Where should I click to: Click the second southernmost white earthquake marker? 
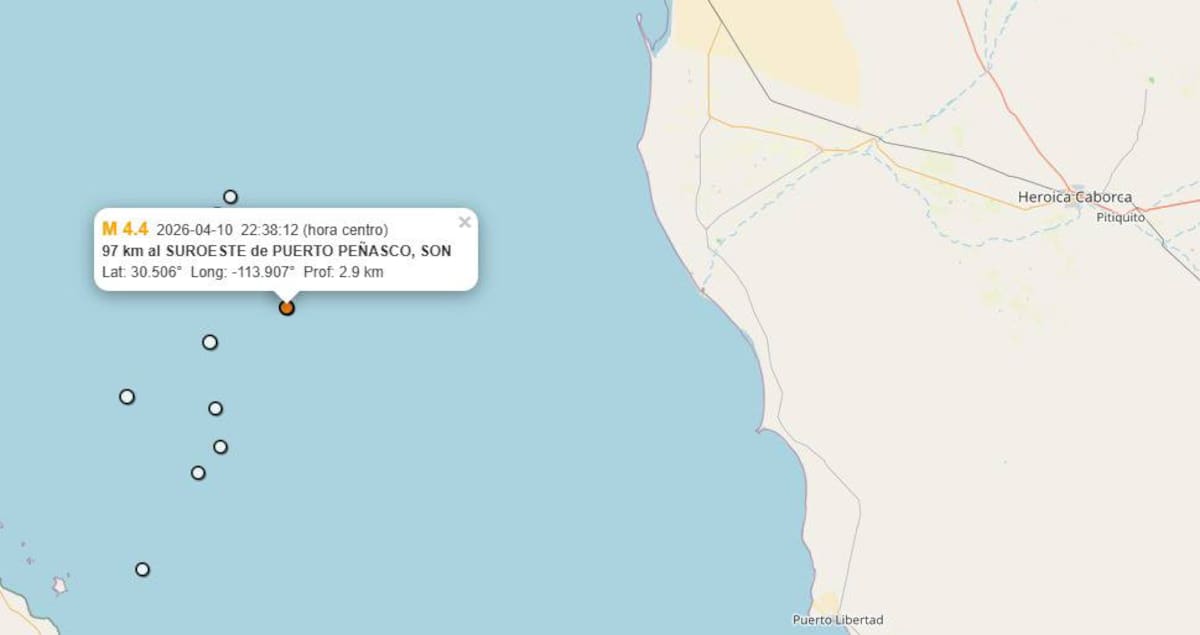pyautogui.click(x=198, y=472)
